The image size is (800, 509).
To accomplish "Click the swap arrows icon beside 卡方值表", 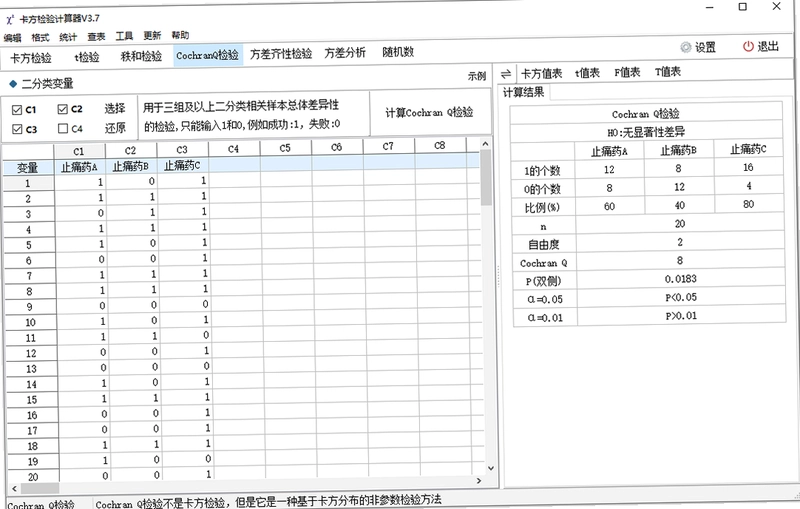I will (506, 74).
